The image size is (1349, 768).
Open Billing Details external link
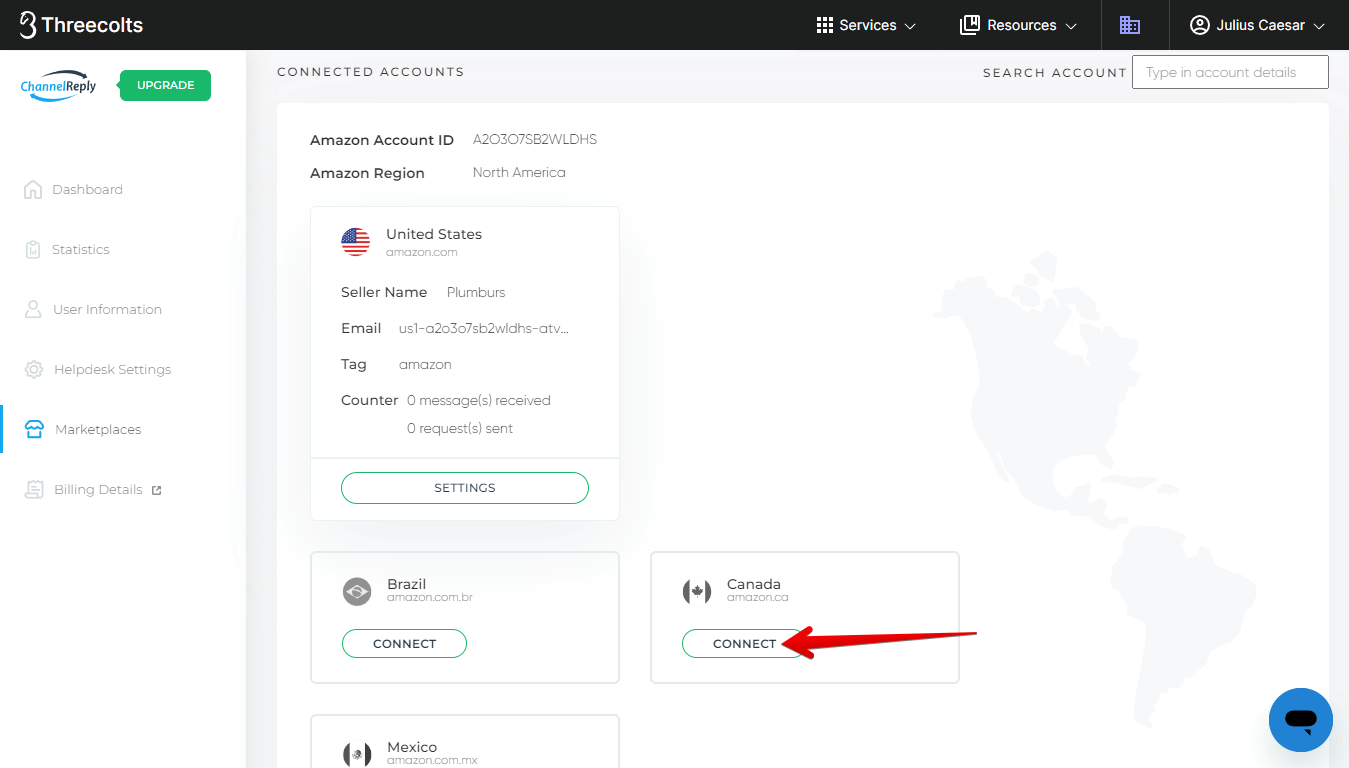[98, 489]
